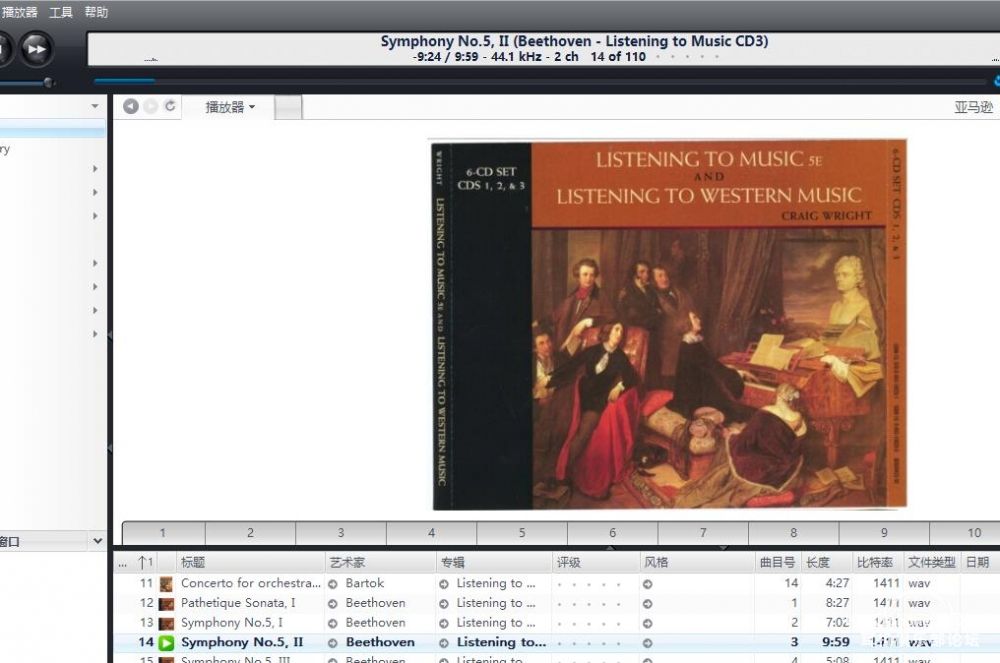Sort by the 长度 column header
The width and height of the screenshot is (1000, 663).
(827, 562)
